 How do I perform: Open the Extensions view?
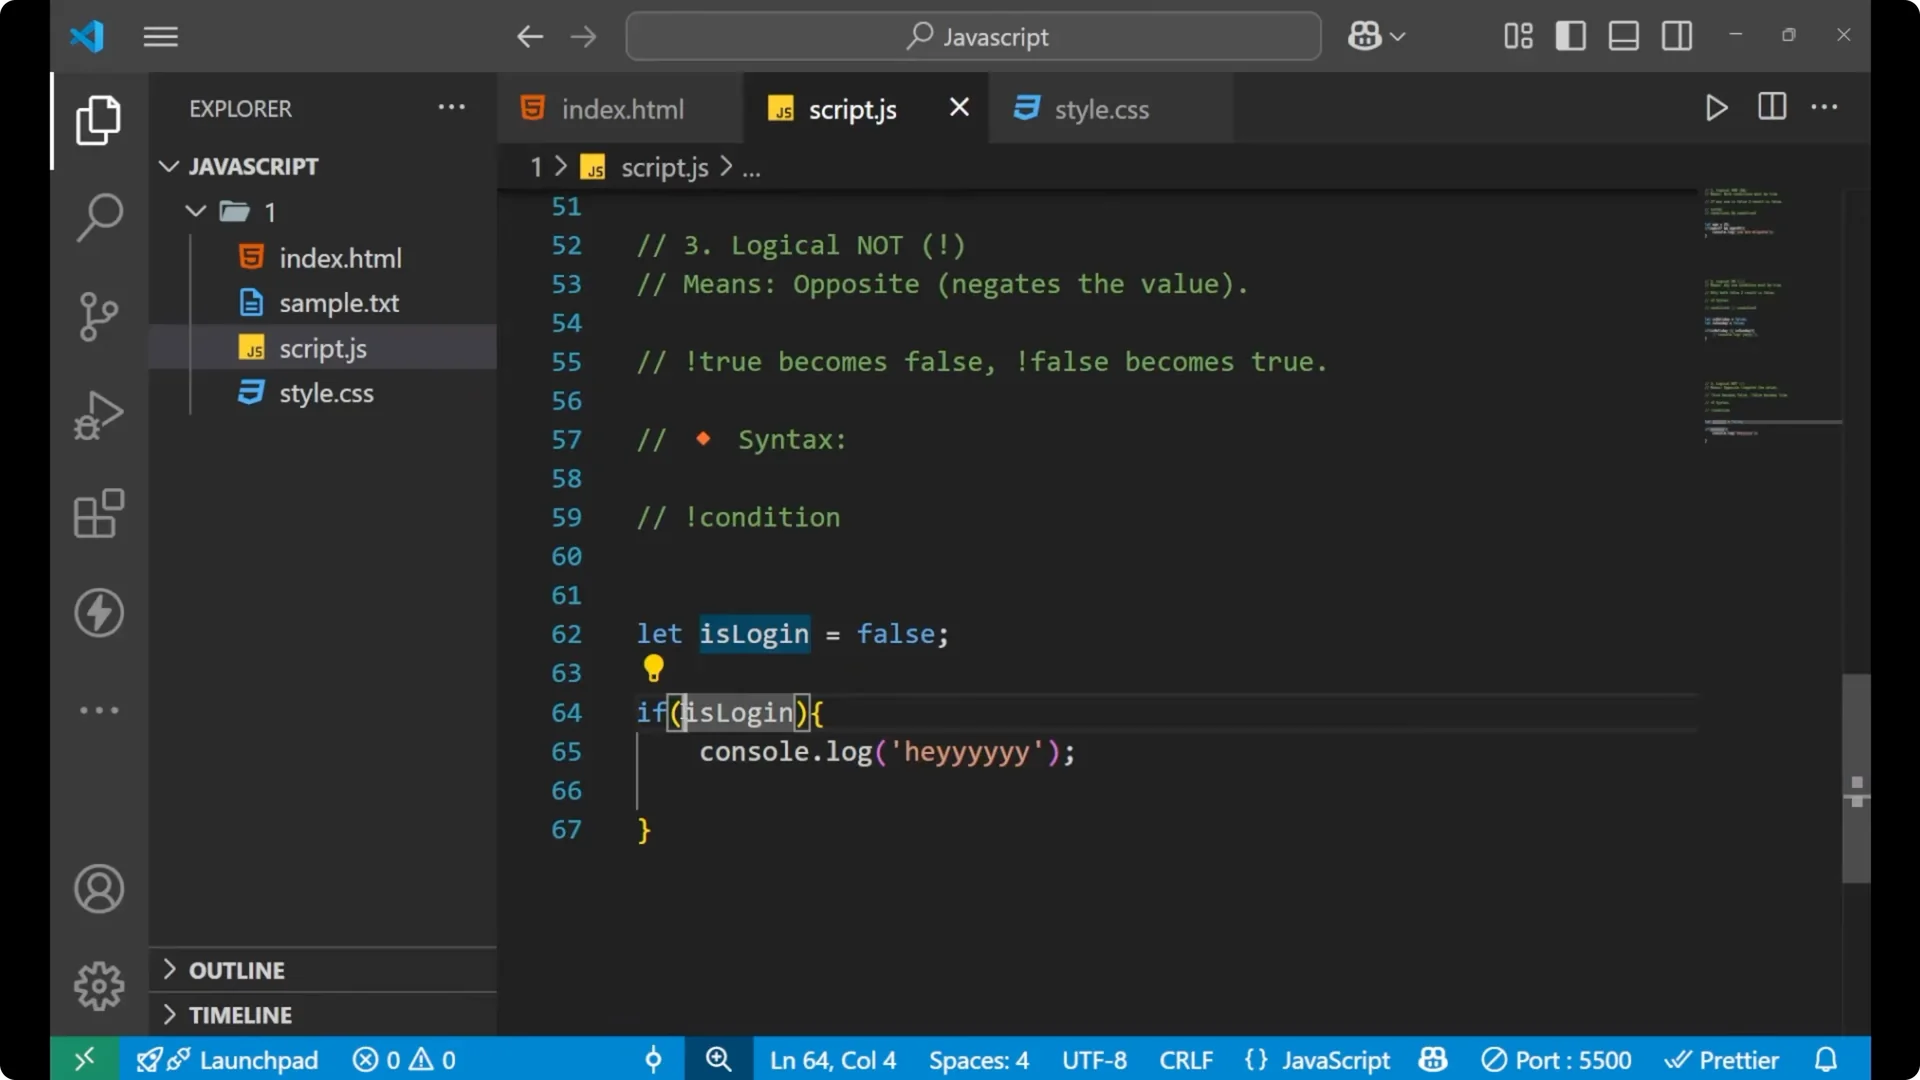point(98,514)
